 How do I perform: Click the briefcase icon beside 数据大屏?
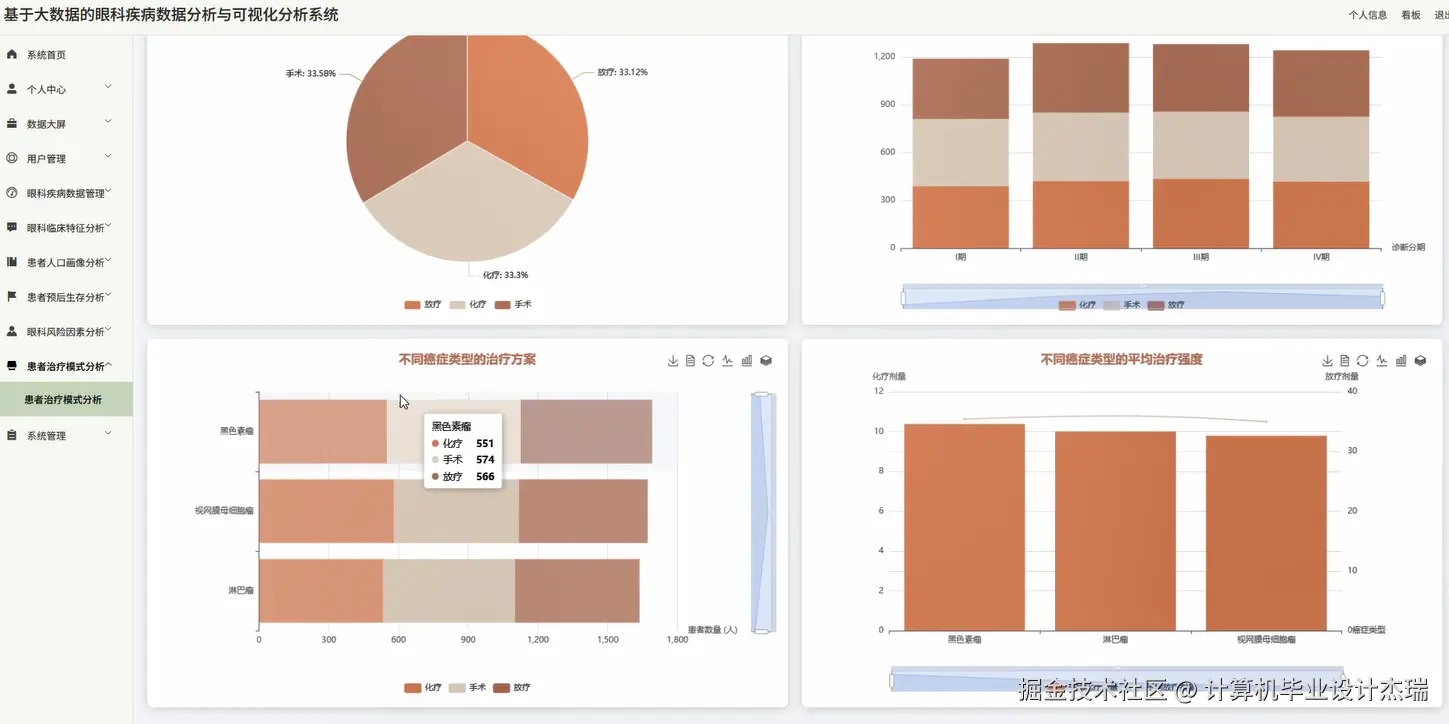pos(12,124)
